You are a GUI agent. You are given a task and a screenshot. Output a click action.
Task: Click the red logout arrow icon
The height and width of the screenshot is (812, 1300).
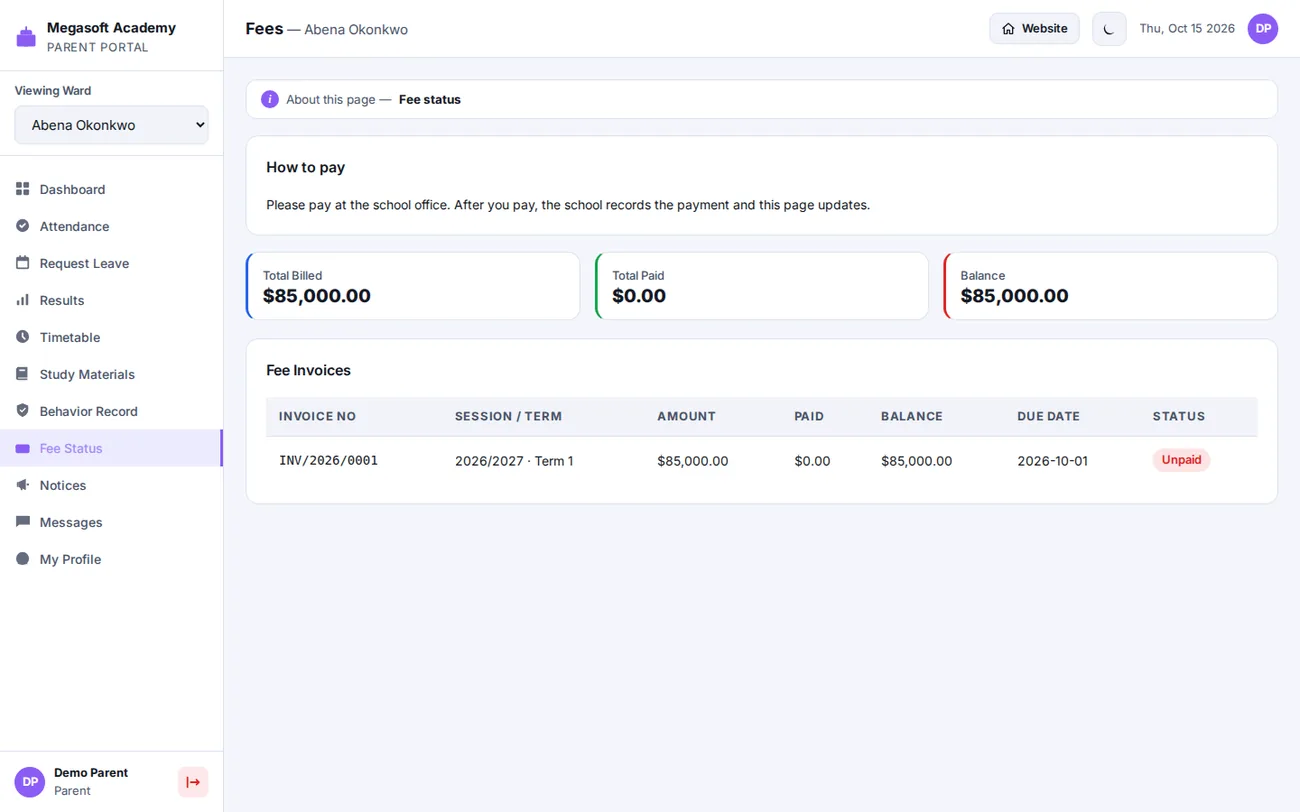click(x=193, y=782)
